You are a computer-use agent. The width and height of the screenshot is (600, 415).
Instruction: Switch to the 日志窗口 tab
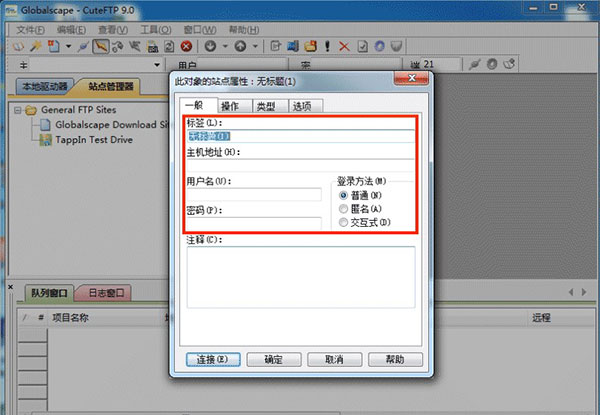[x=105, y=293]
